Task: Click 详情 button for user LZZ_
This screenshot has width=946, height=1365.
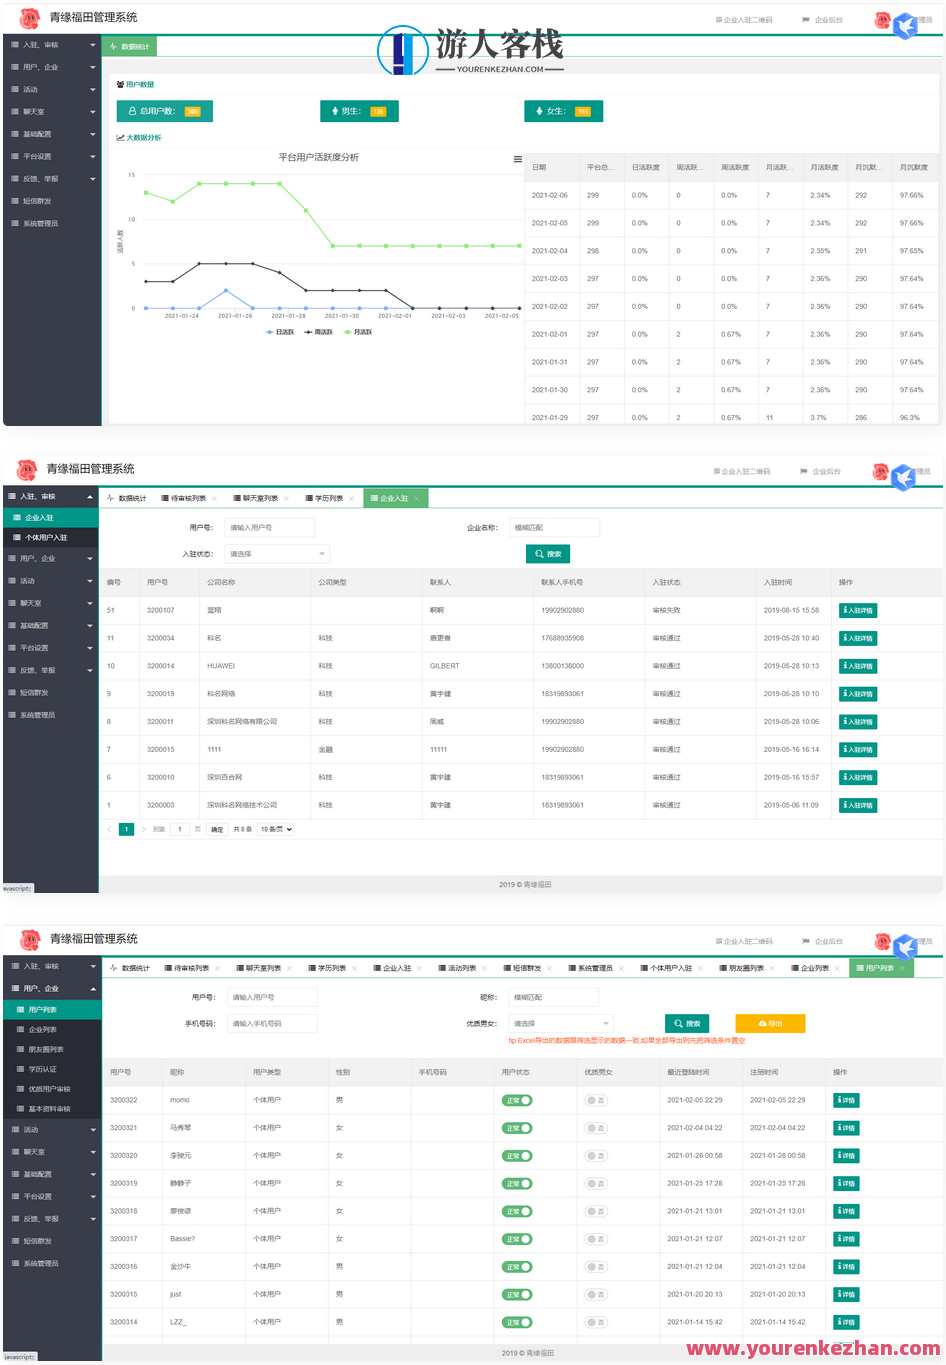Action: click(846, 1322)
